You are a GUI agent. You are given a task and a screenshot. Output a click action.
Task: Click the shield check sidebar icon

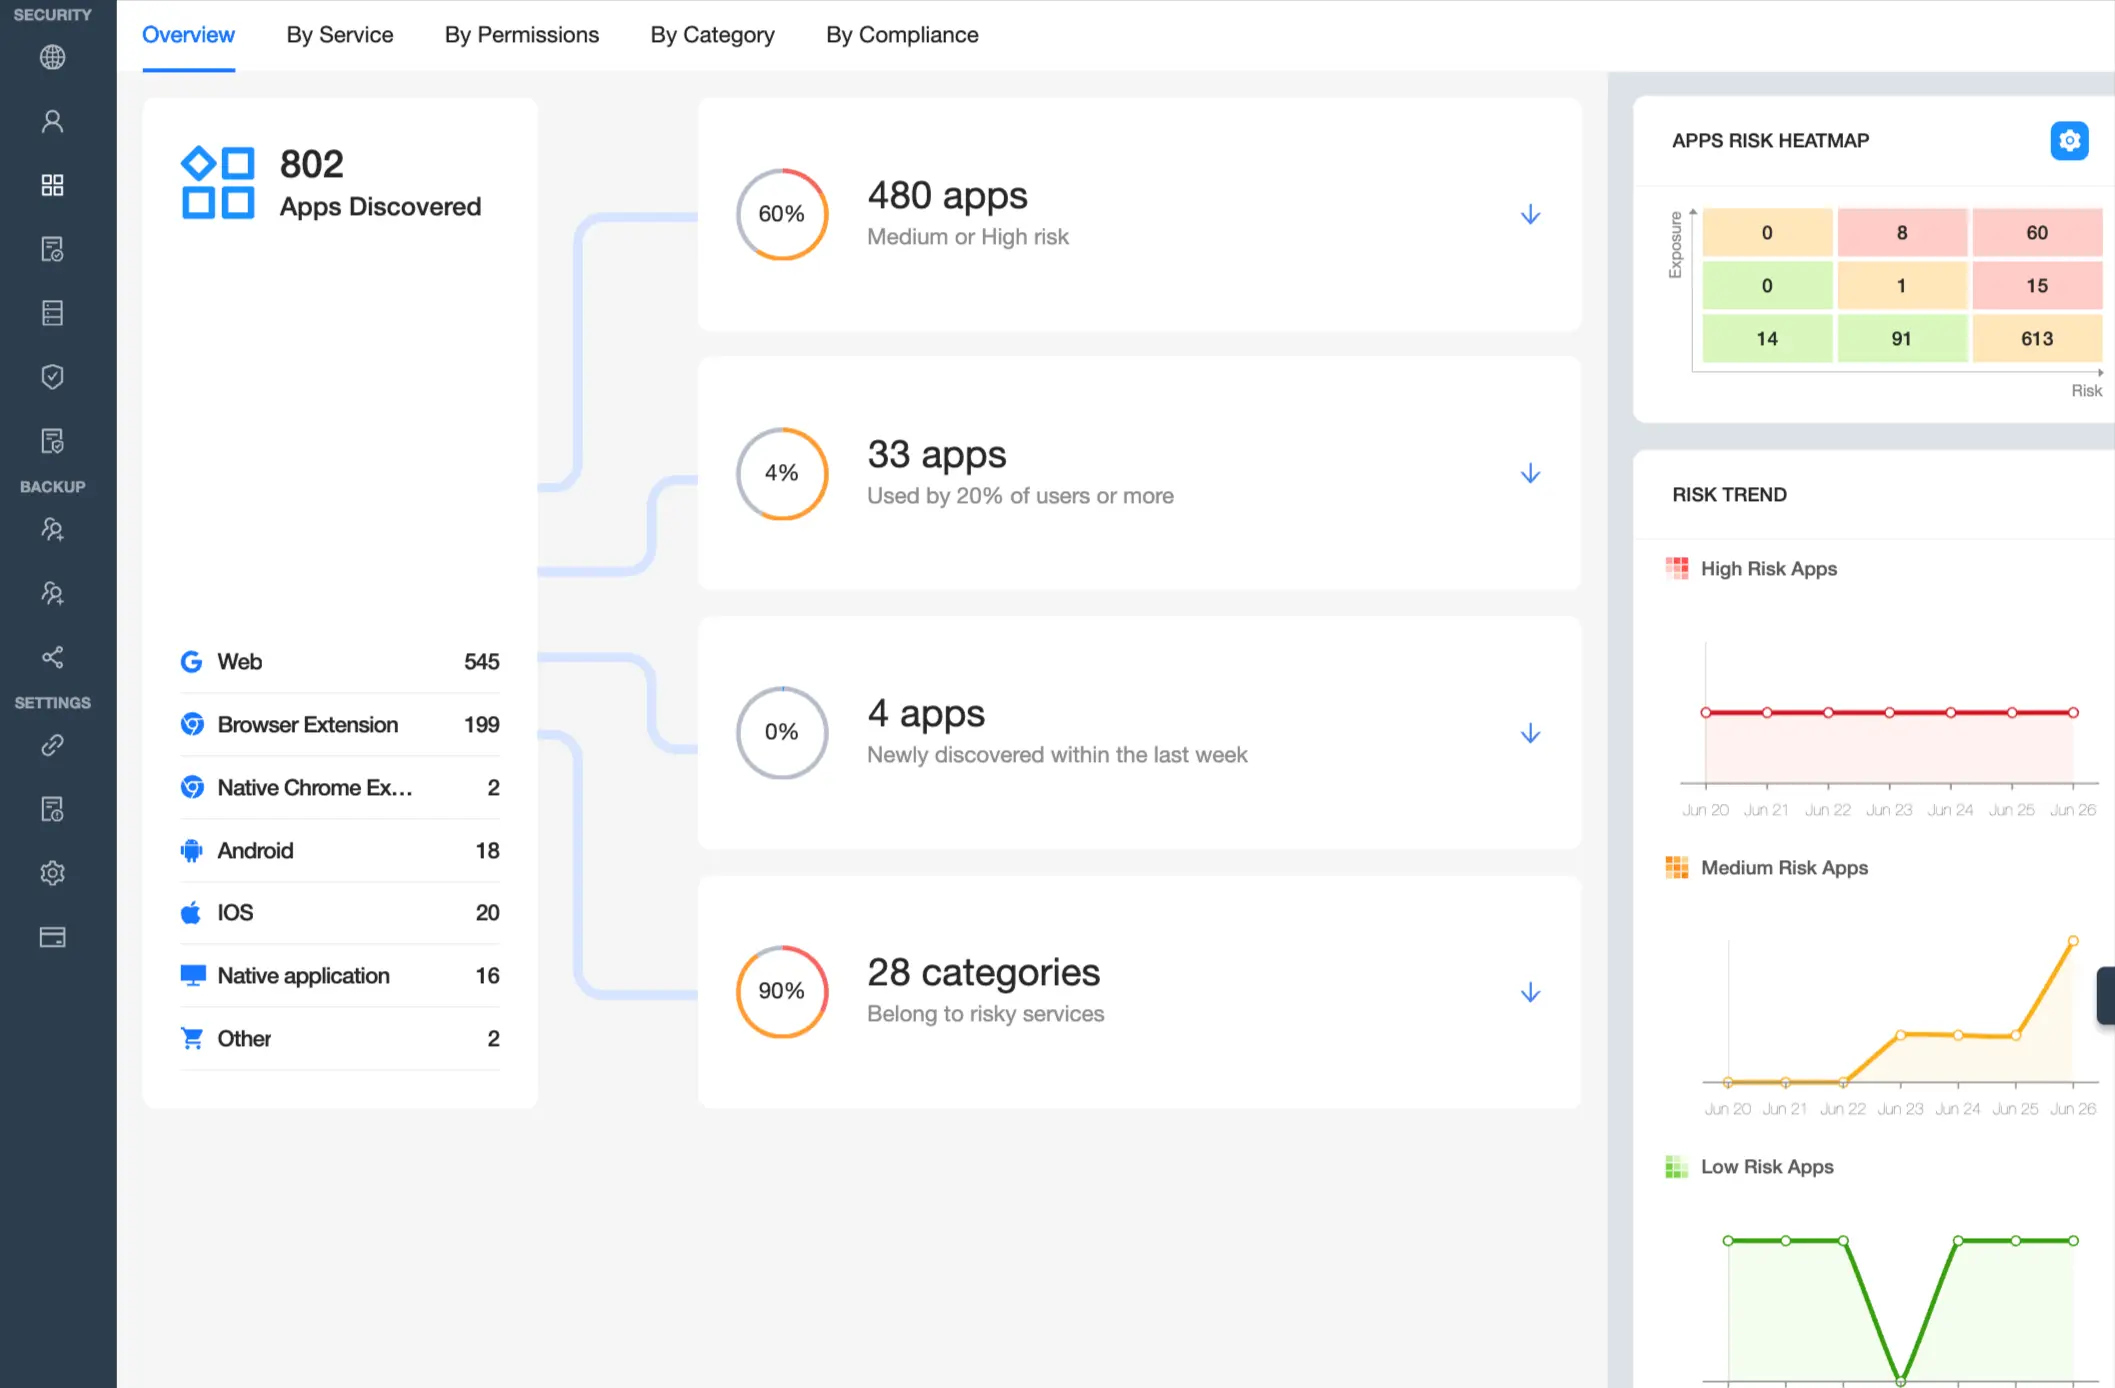click(52, 377)
